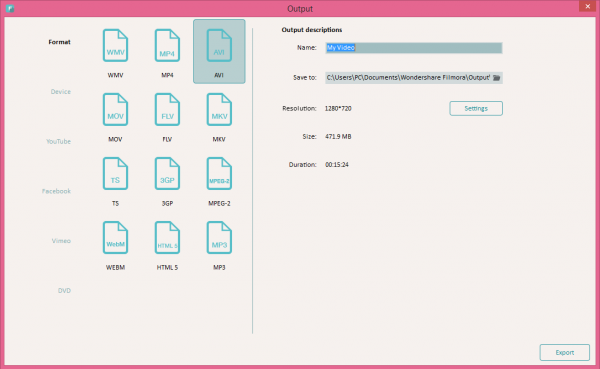Pick the TS format icon
Image resolution: width=600 pixels, height=369 pixels.
(115, 173)
